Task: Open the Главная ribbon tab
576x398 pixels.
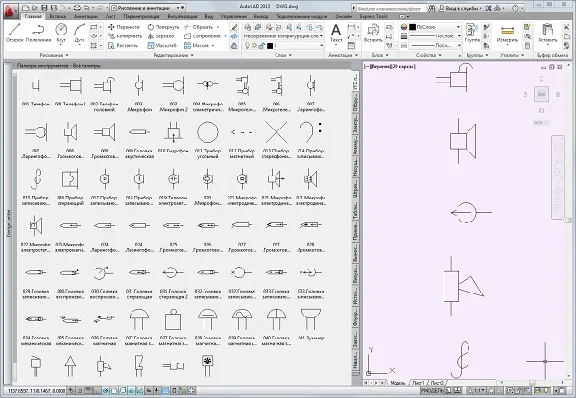Action: tap(33, 16)
